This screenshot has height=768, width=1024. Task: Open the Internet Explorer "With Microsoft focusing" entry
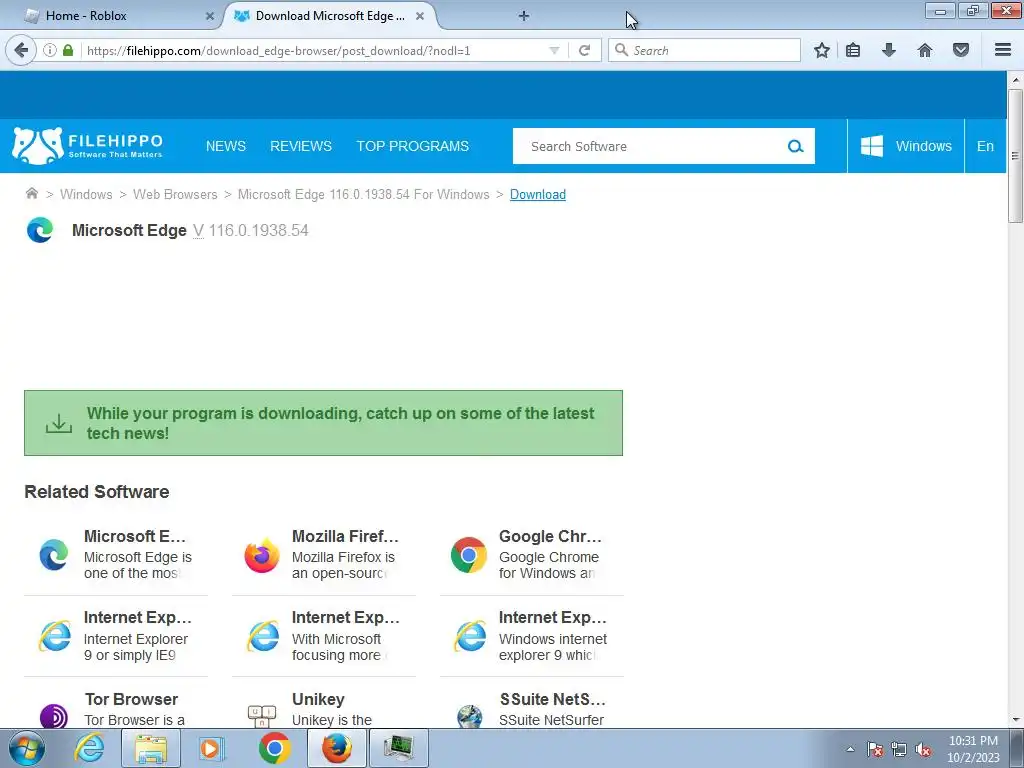click(324, 636)
